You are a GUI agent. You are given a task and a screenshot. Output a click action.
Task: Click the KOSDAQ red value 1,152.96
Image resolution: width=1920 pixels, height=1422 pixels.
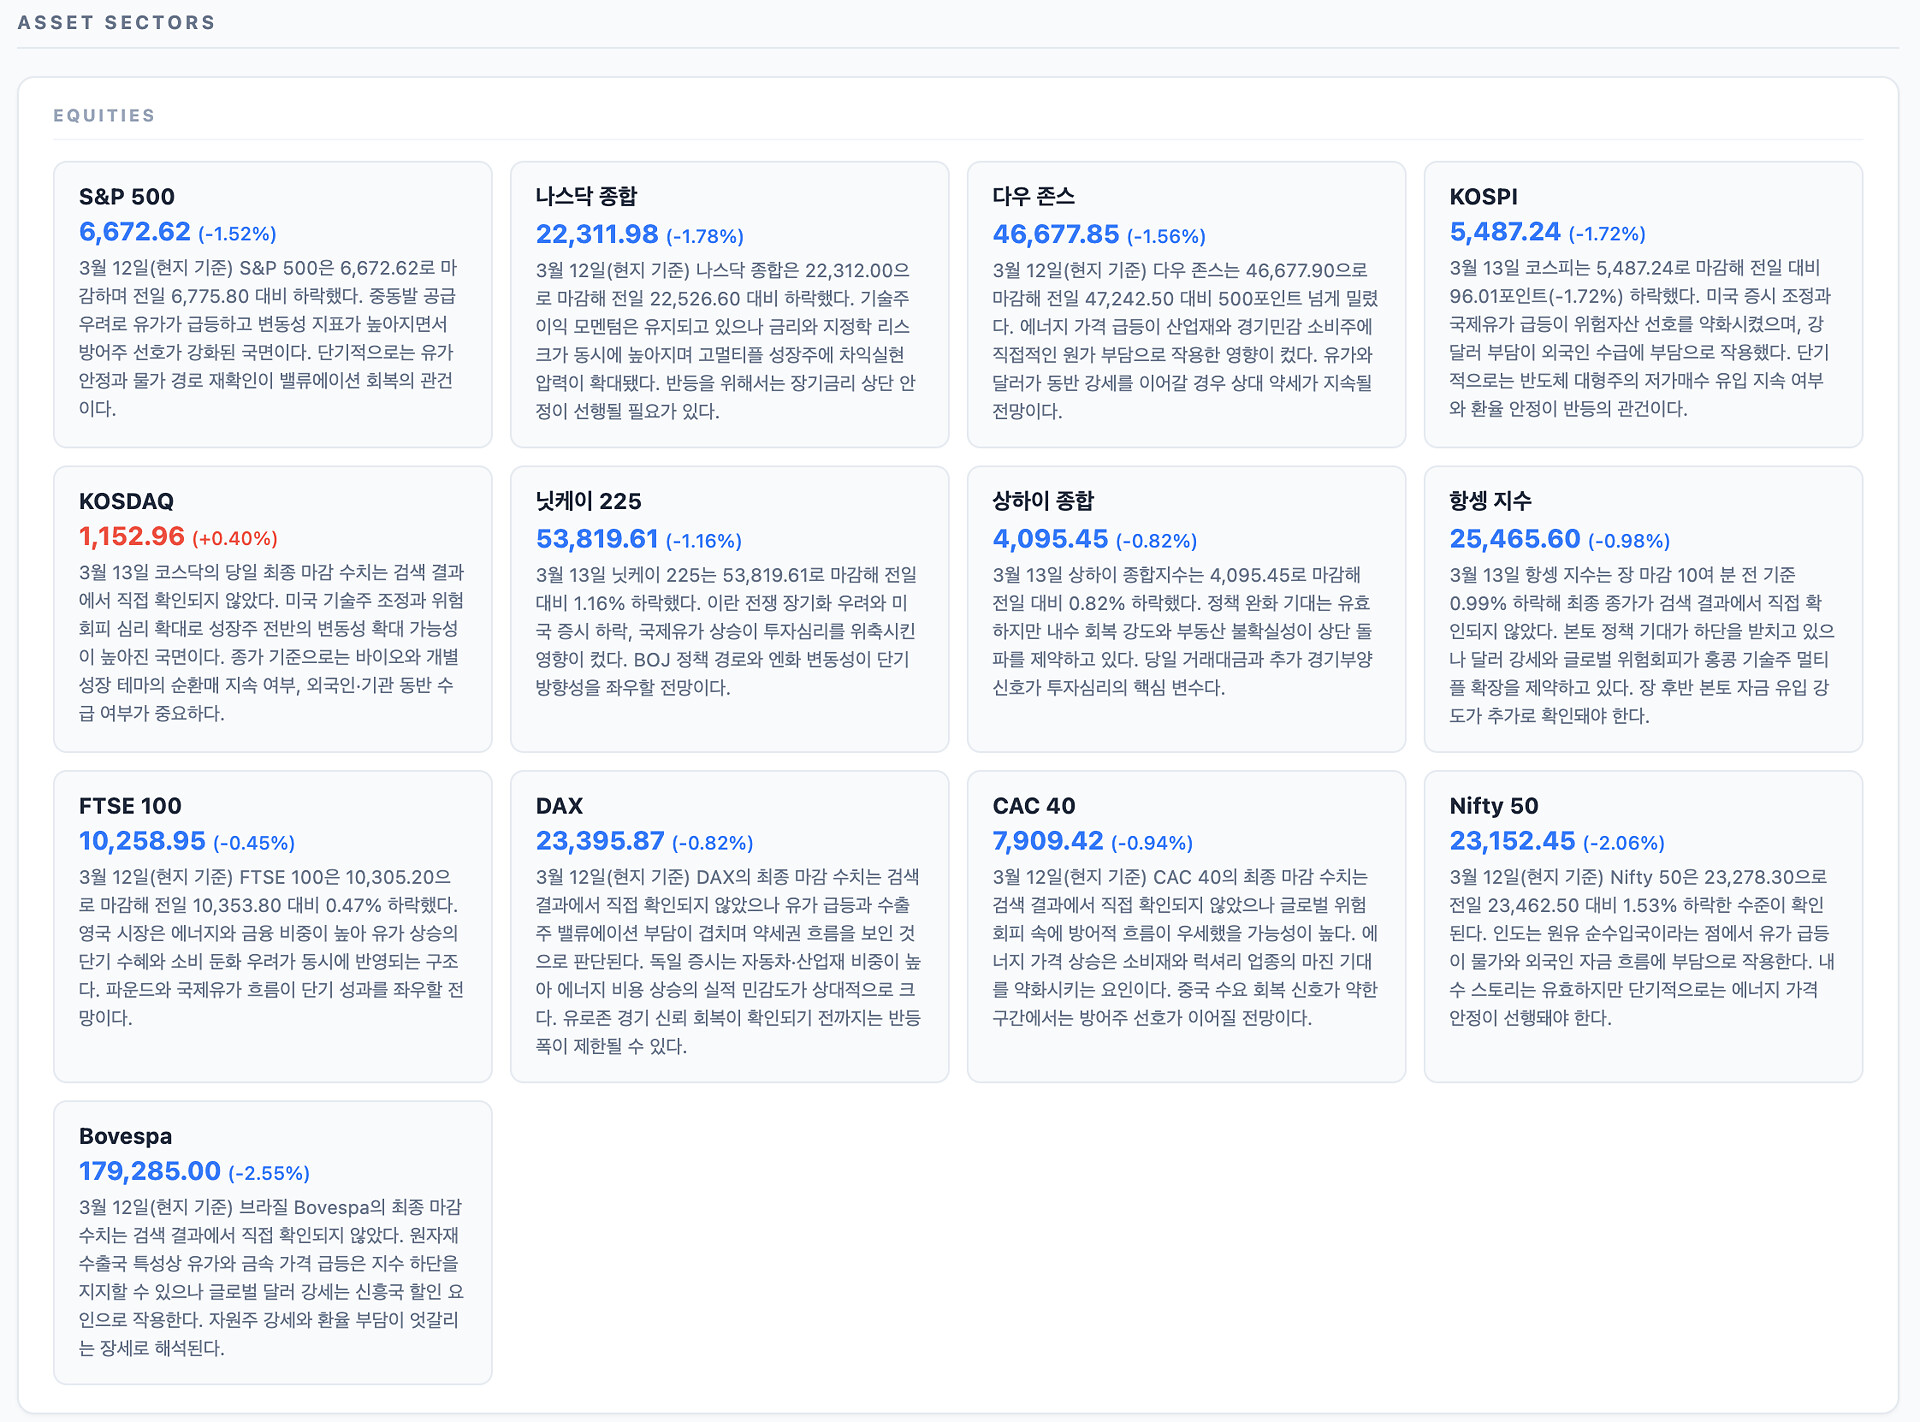[131, 537]
